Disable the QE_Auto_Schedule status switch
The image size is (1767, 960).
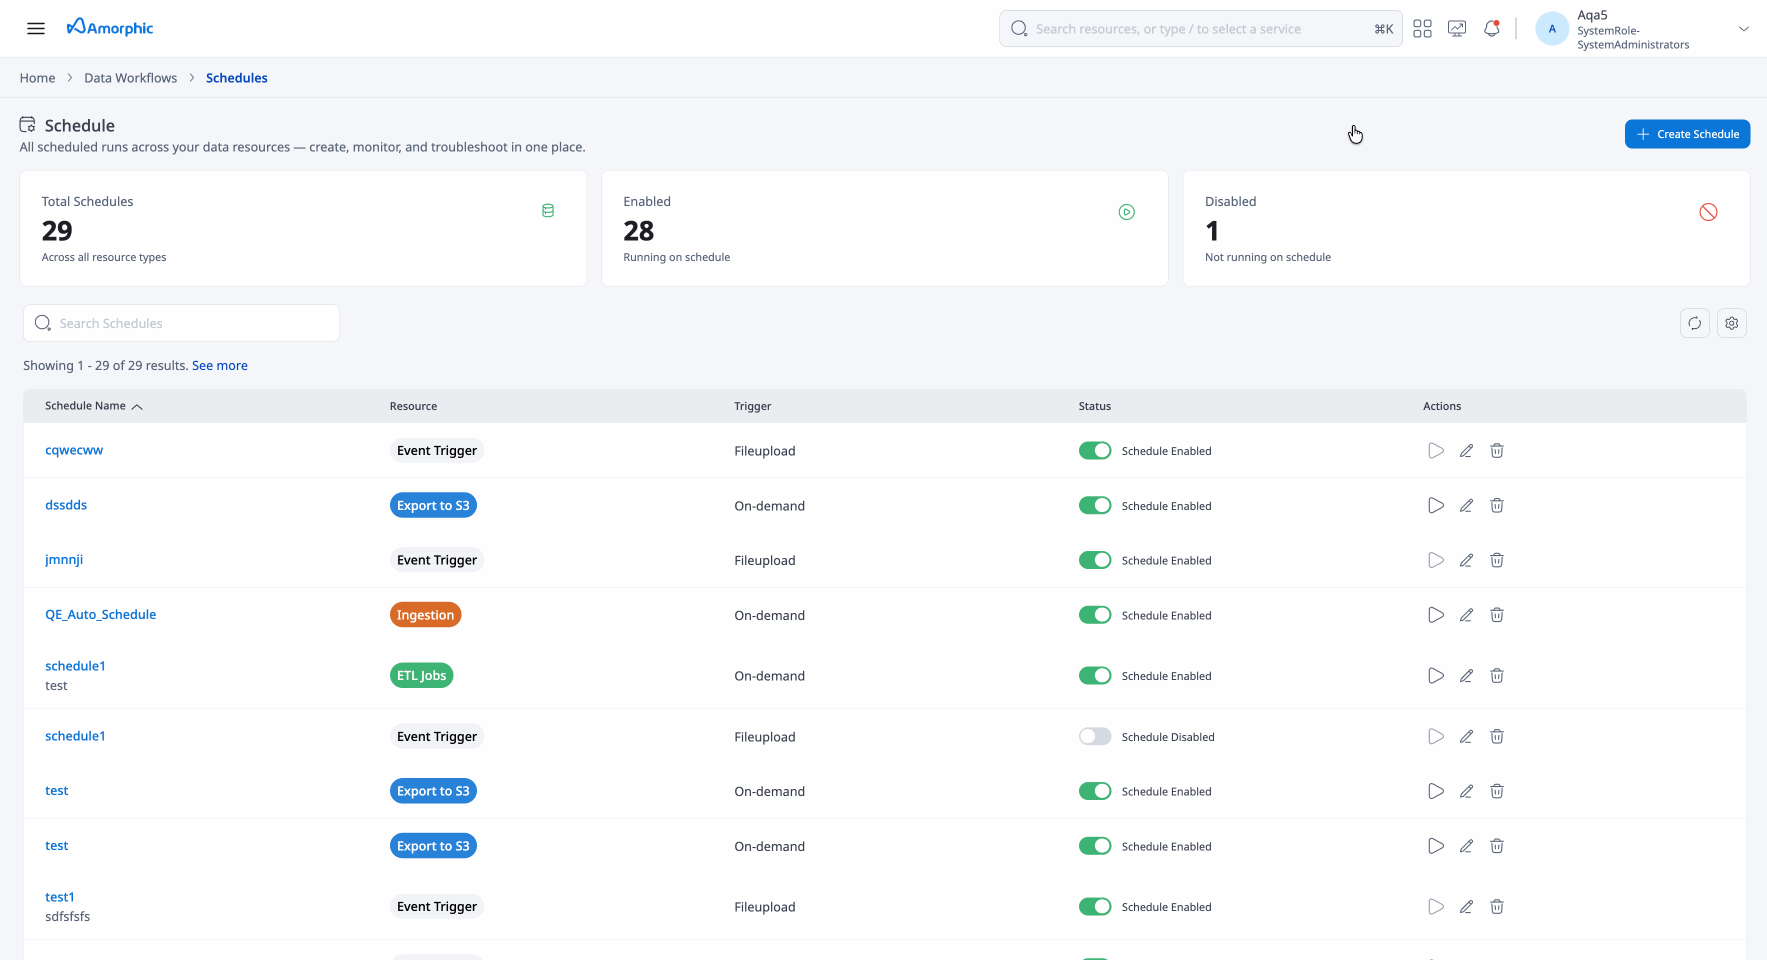coord(1095,616)
